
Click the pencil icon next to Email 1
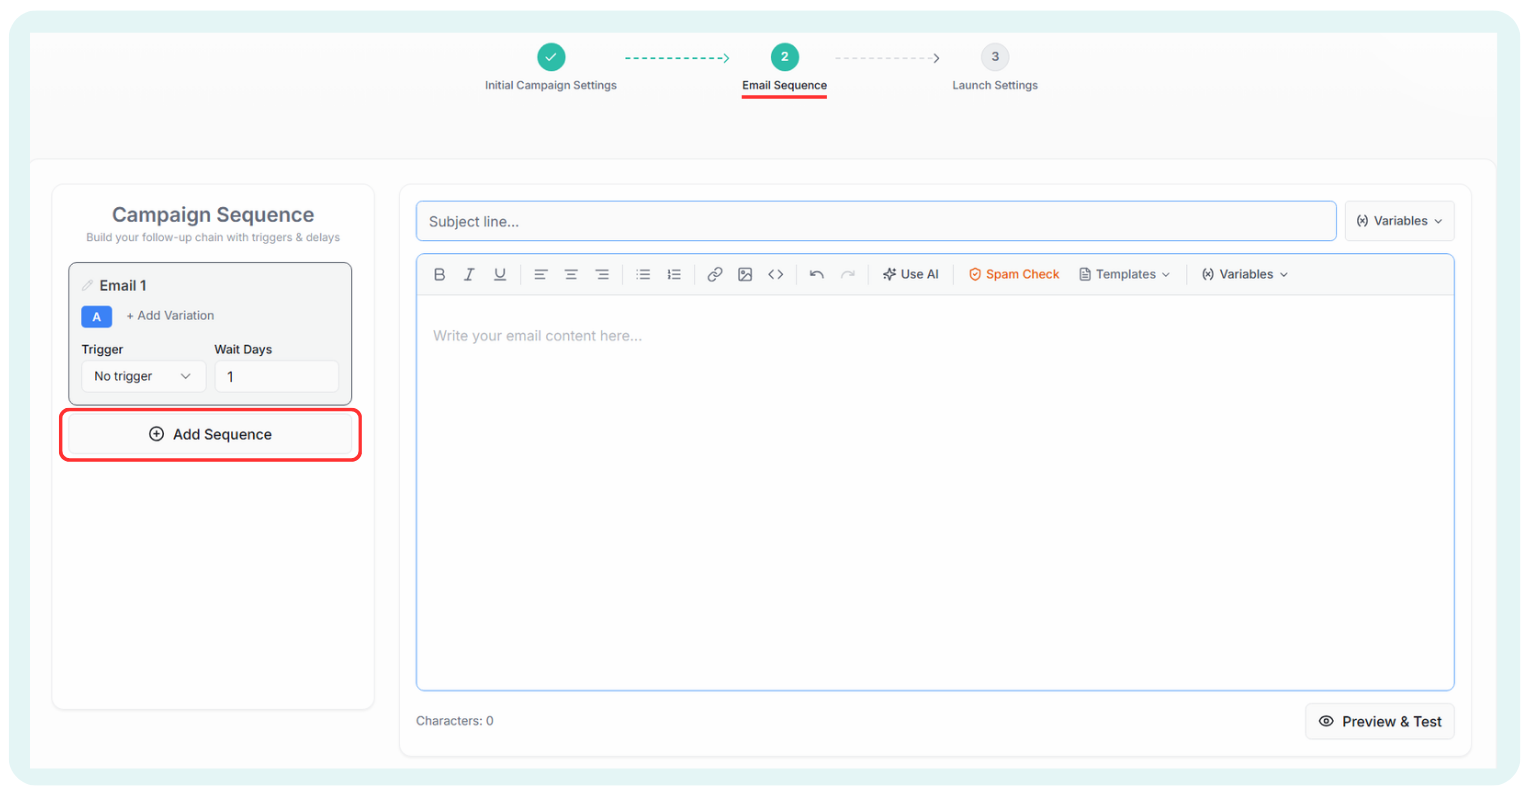pyautogui.click(x=88, y=285)
